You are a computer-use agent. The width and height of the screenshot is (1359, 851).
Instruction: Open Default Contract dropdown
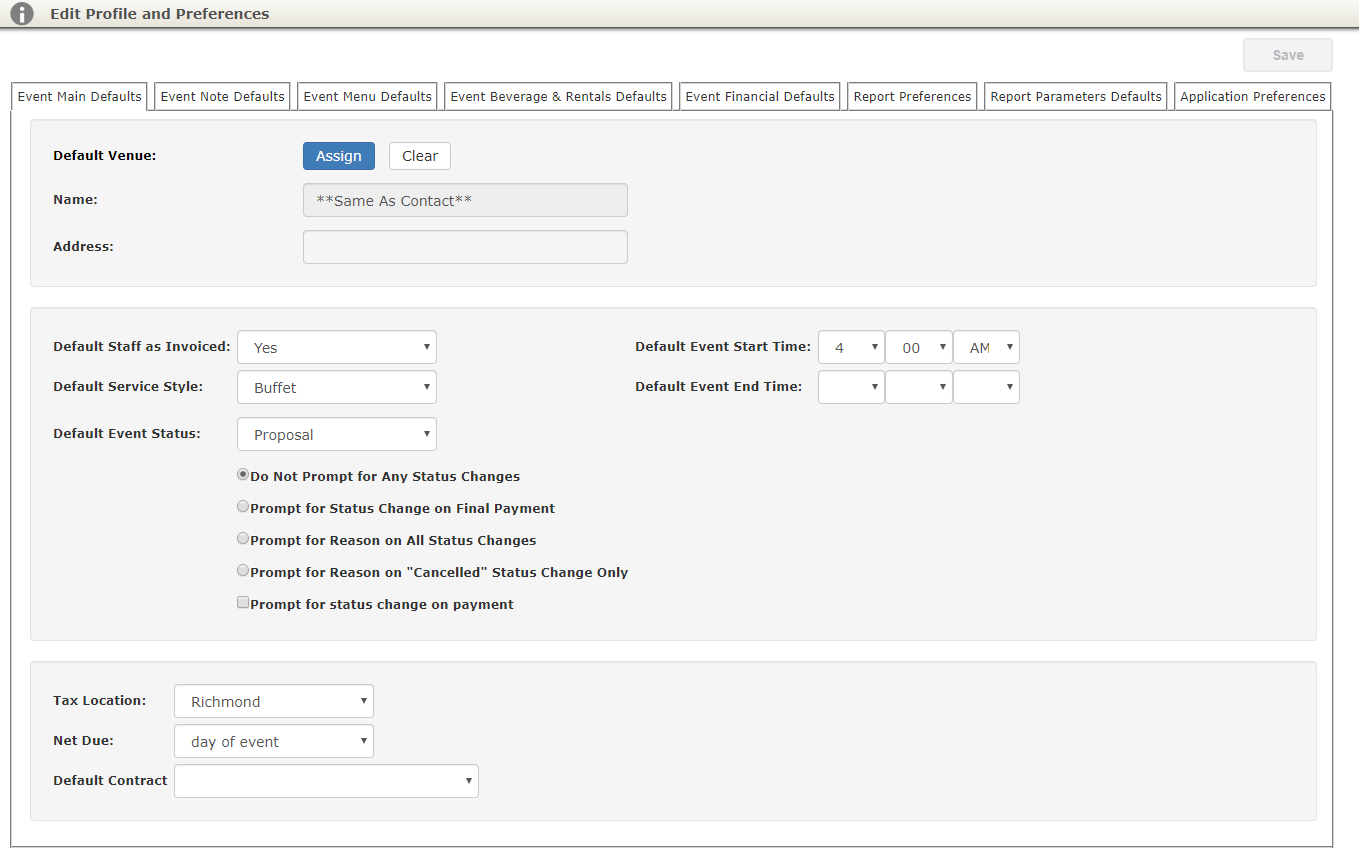pyautogui.click(x=326, y=781)
